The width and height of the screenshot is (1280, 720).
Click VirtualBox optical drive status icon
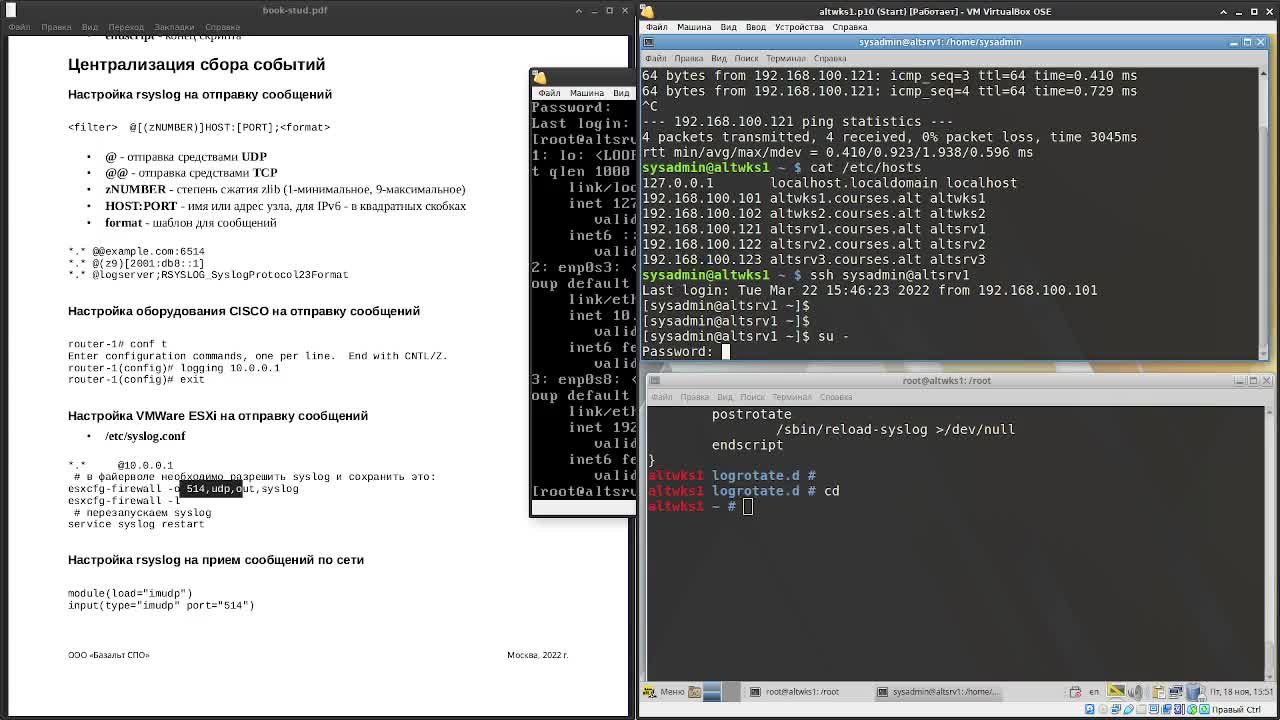pyautogui.click(x=1104, y=710)
